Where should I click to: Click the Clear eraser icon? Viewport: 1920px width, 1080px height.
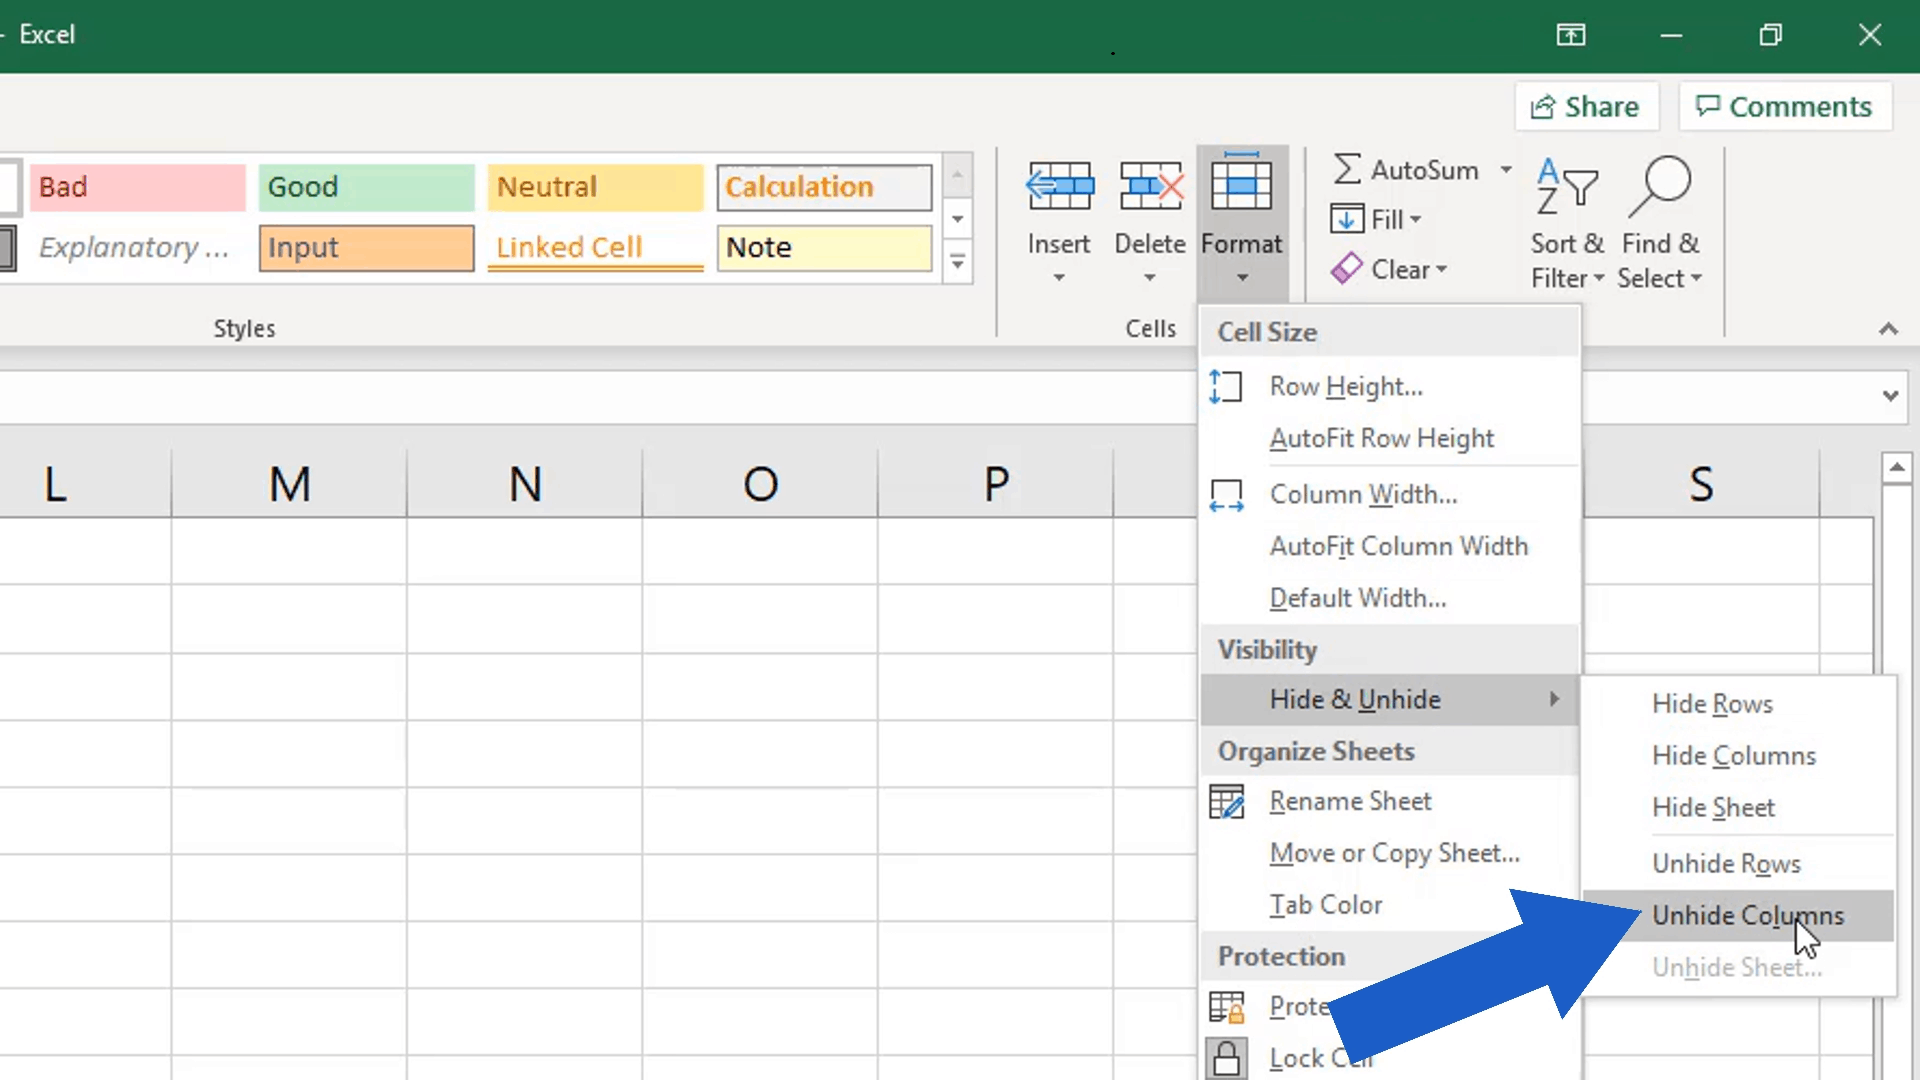[x=1347, y=269]
